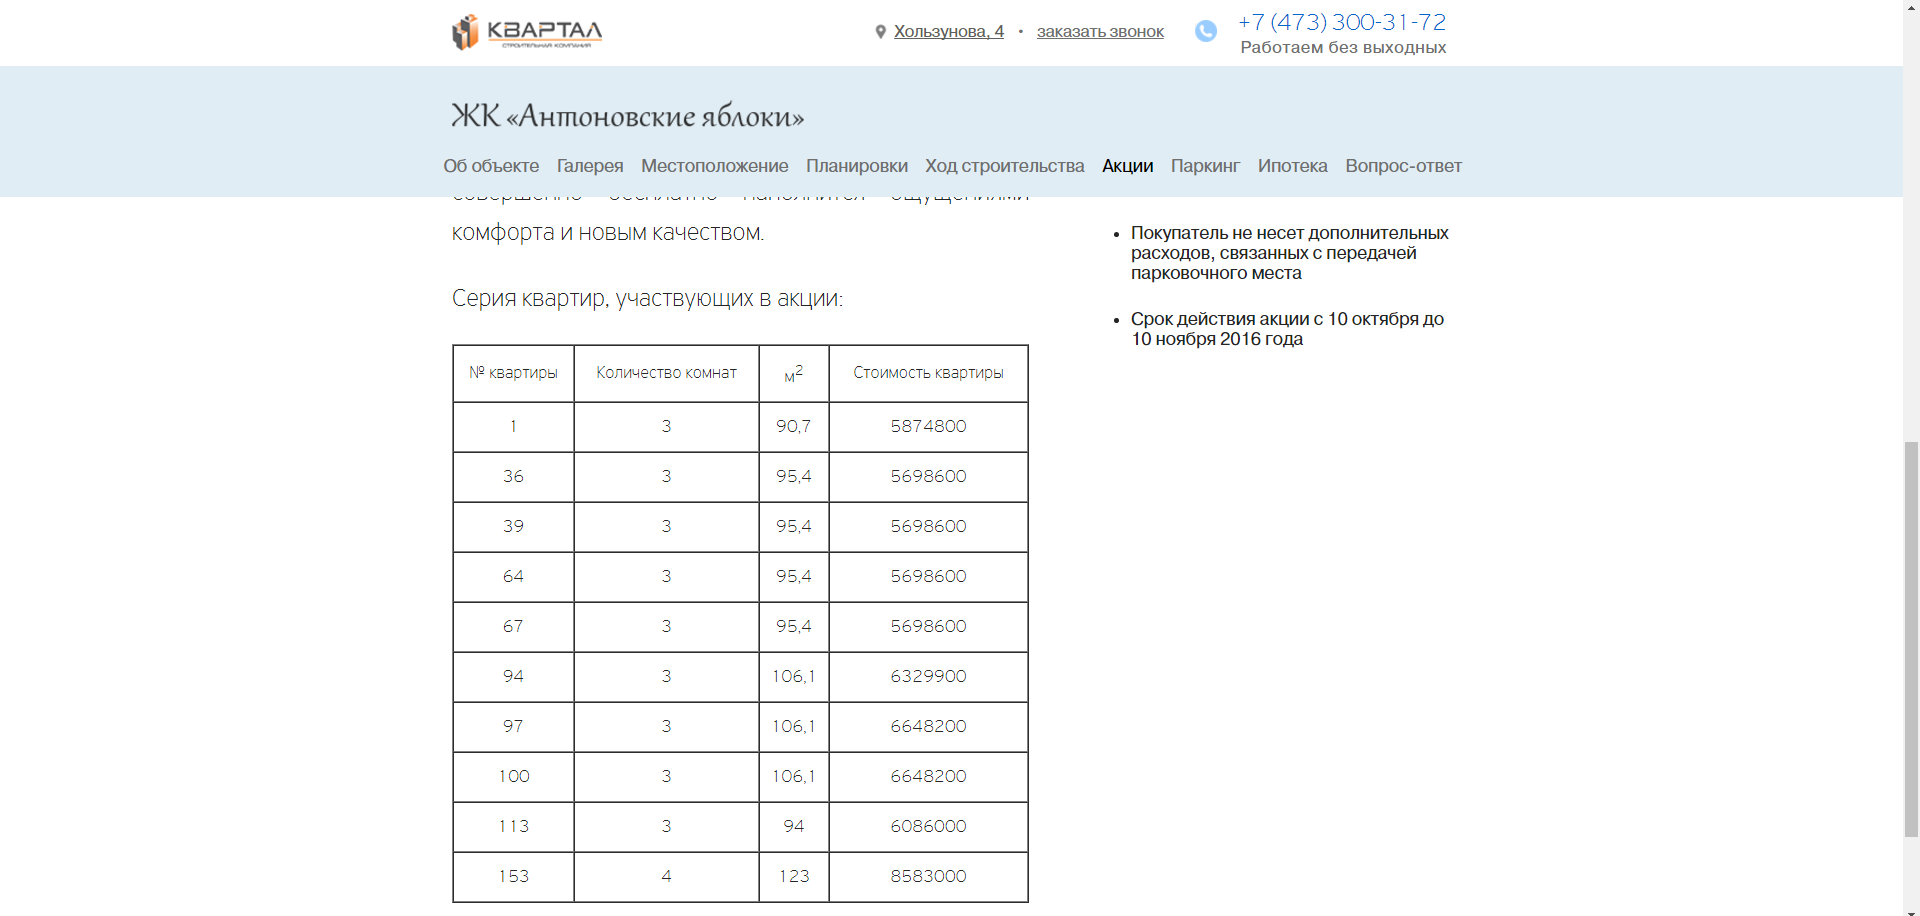The height and width of the screenshot is (916, 1920).
Task: Click the Серия квартир, участвующих в акции heading
Action: 647,298
